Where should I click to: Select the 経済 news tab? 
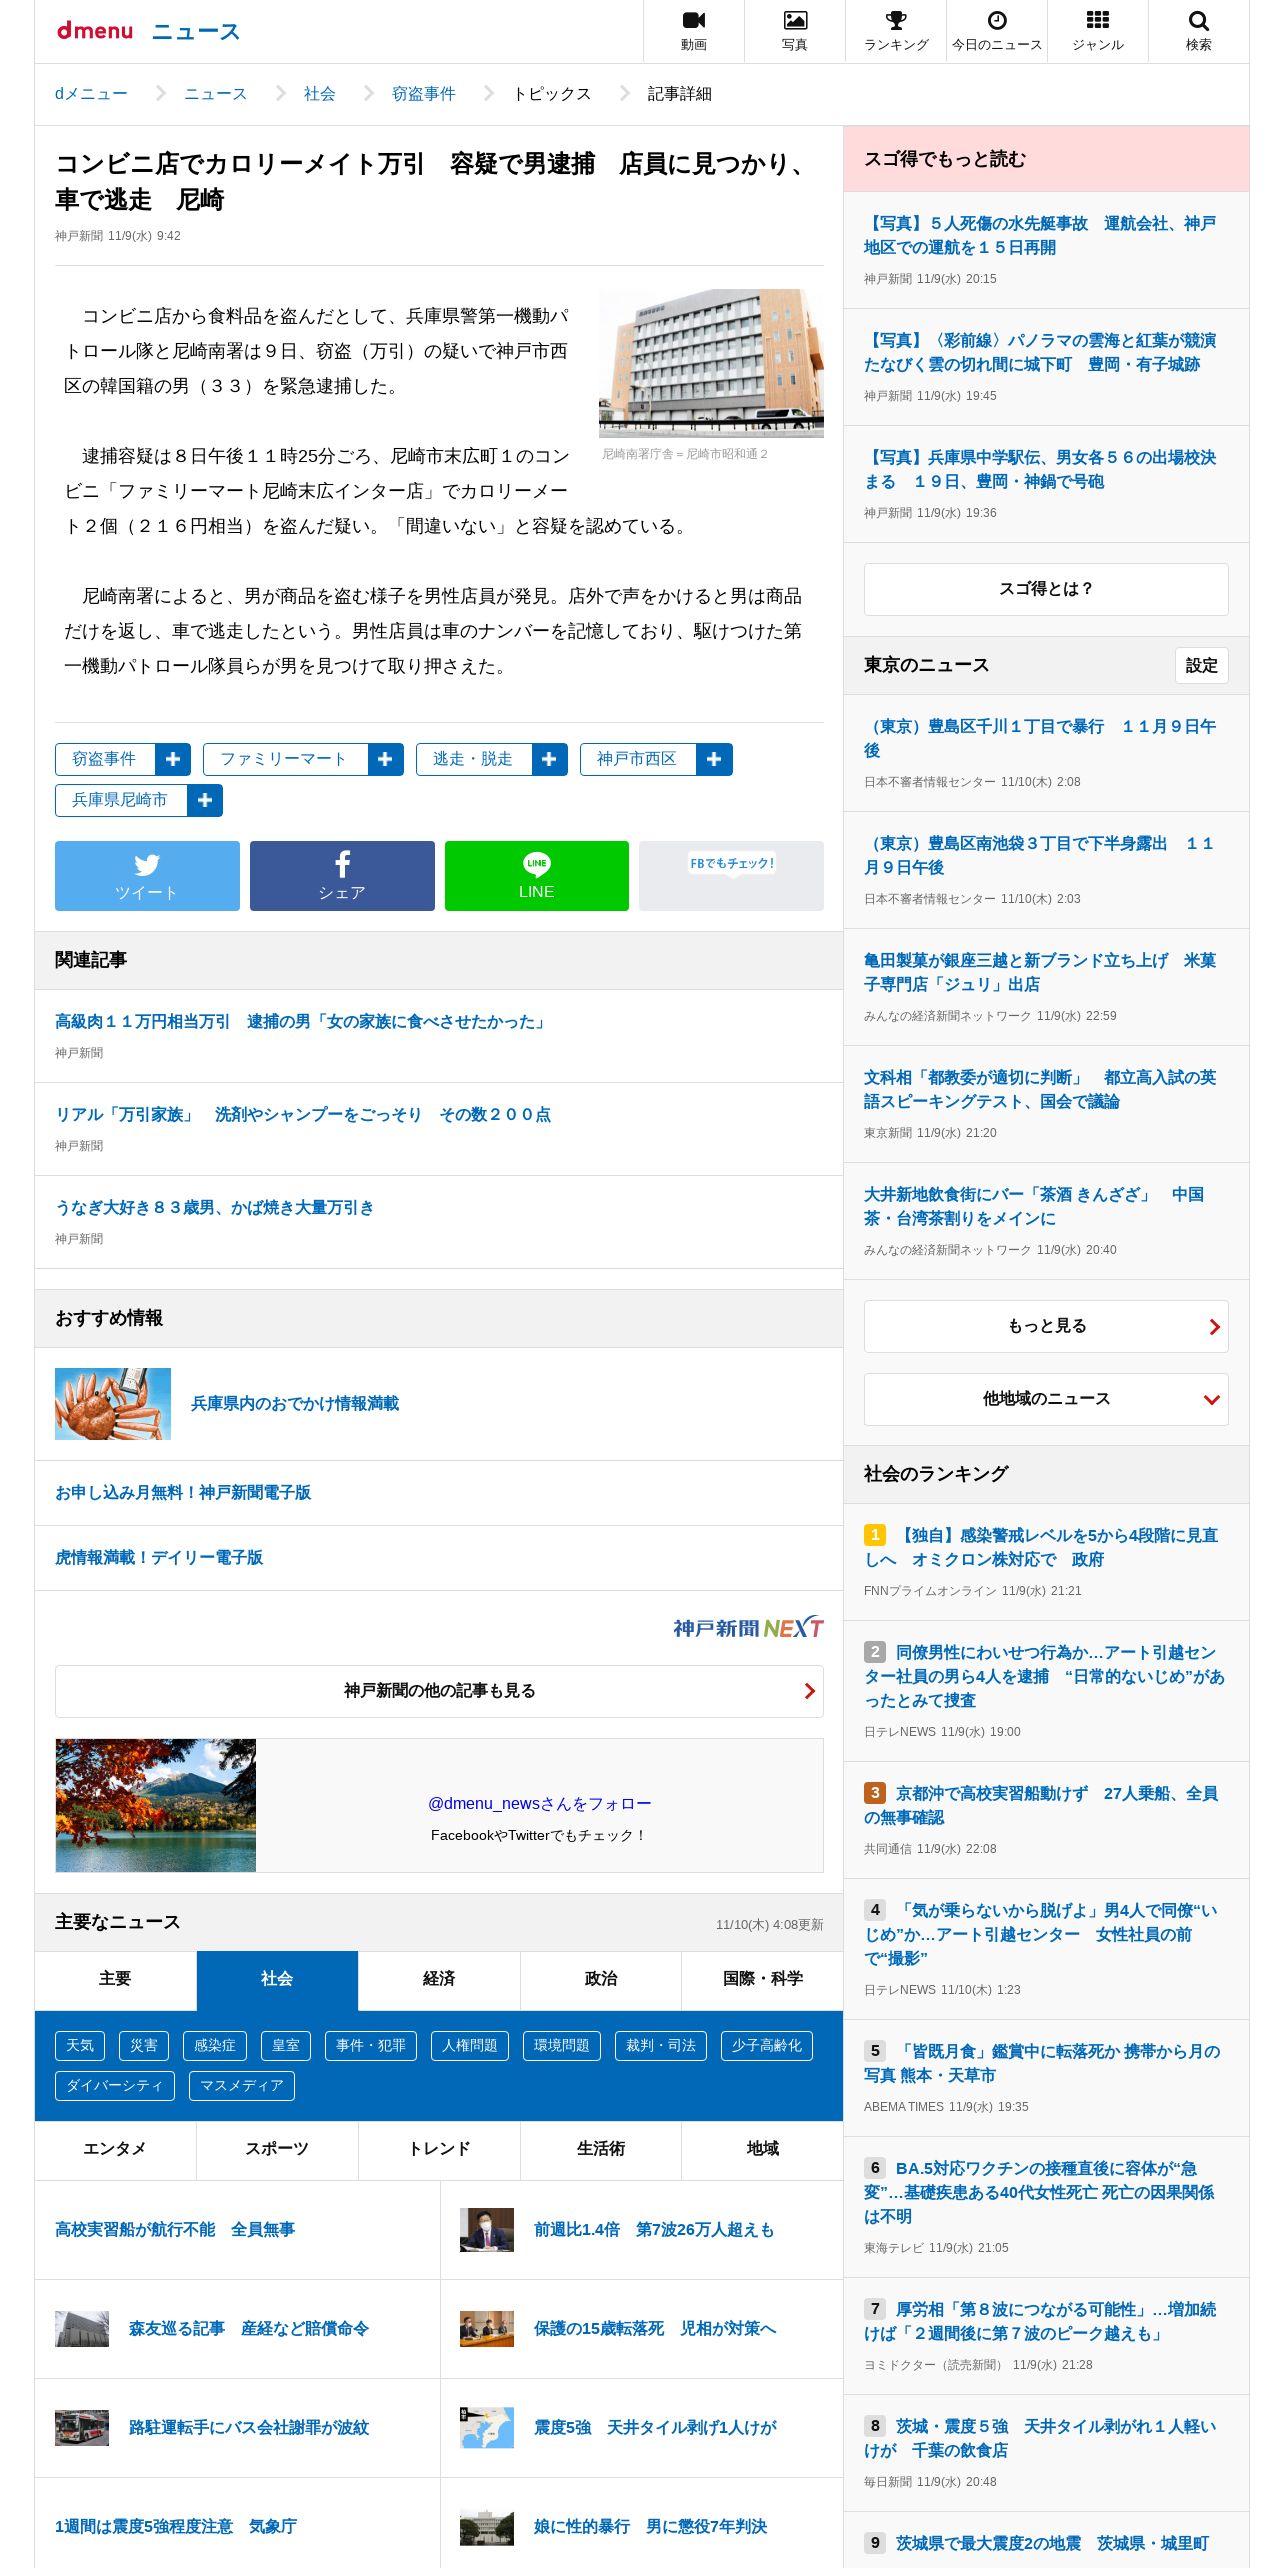coord(439,1979)
